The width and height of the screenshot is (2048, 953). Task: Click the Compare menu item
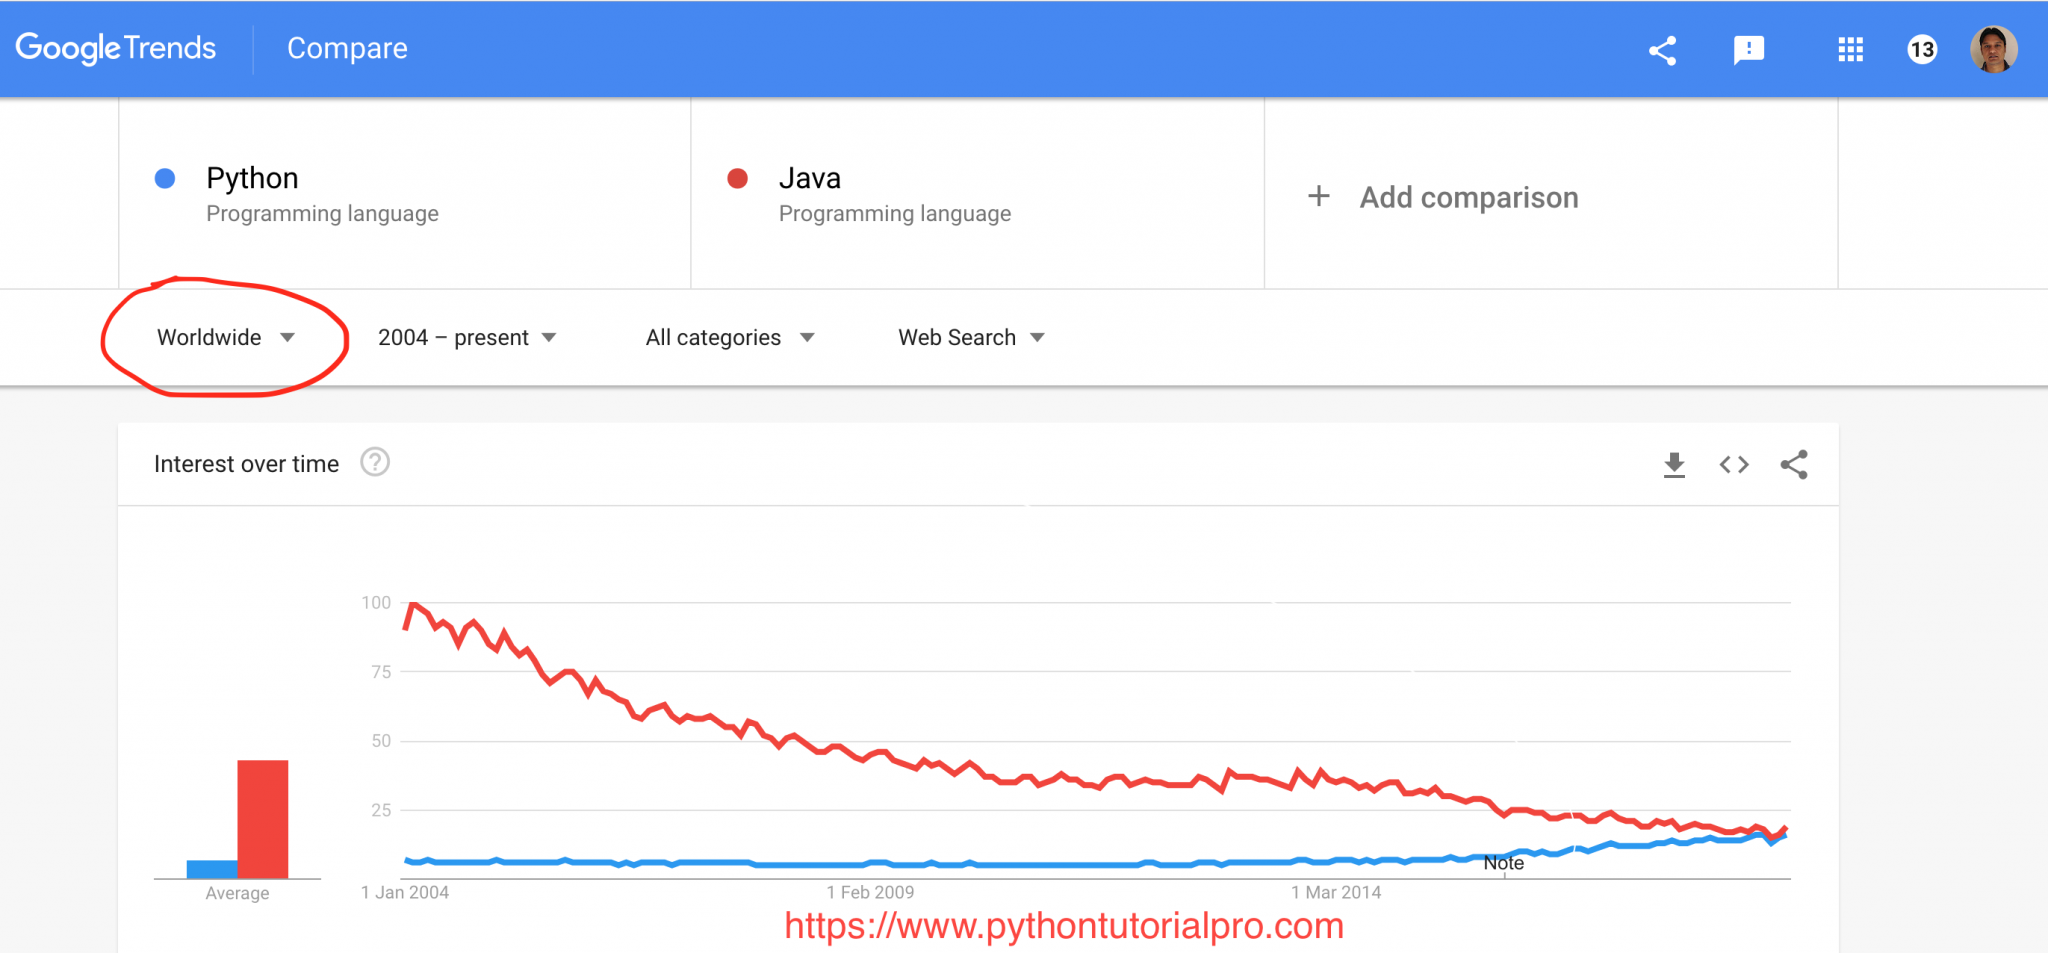[347, 47]
